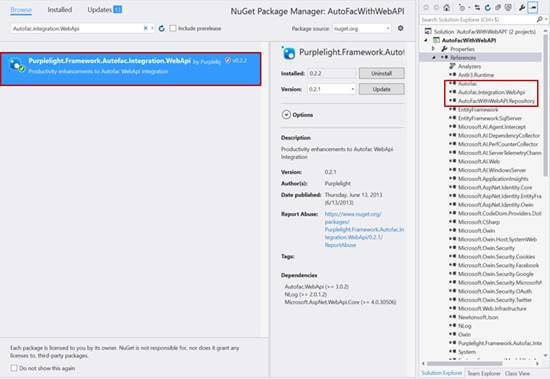550x379 pixels.
Task: Select the Microsoft.Owin.Security.Facebook reference
Action: (498, 265)
